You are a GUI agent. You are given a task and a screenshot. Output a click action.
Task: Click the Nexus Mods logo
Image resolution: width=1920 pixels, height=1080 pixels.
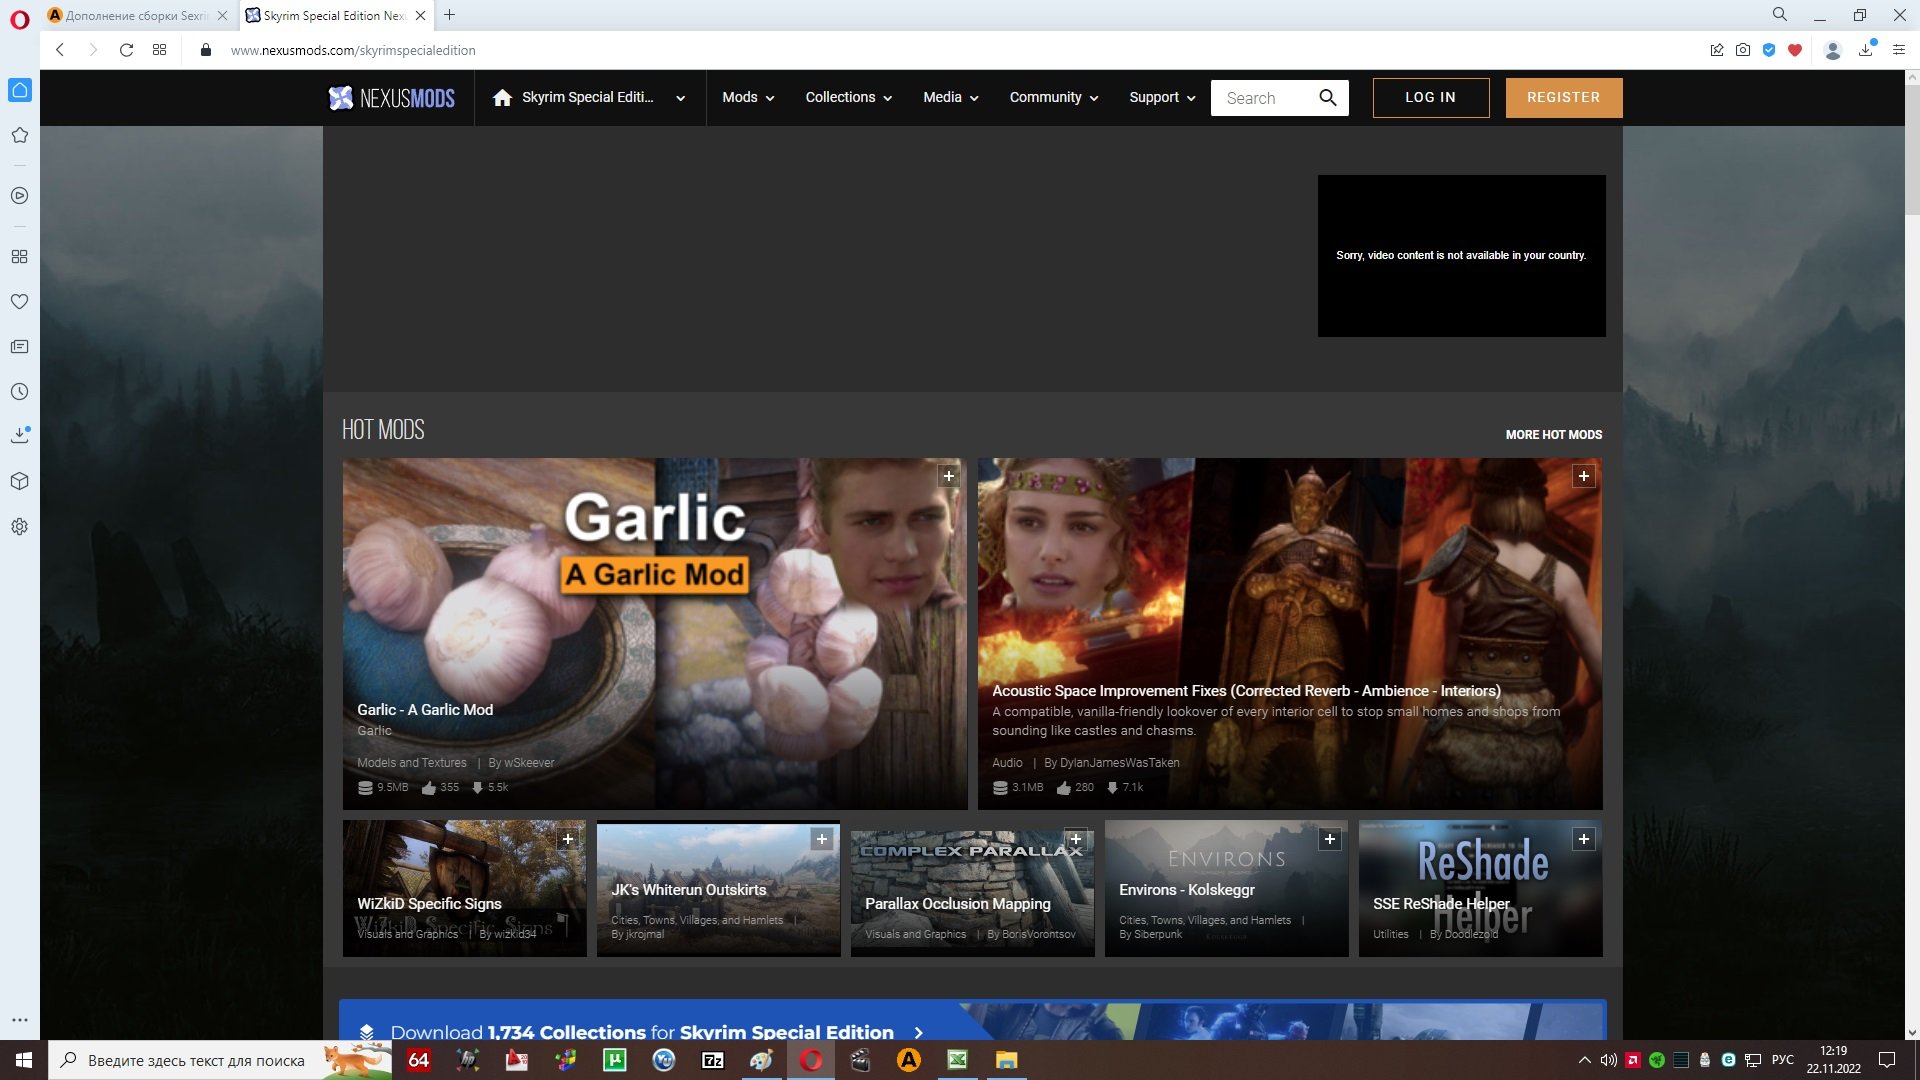[392, 97]
